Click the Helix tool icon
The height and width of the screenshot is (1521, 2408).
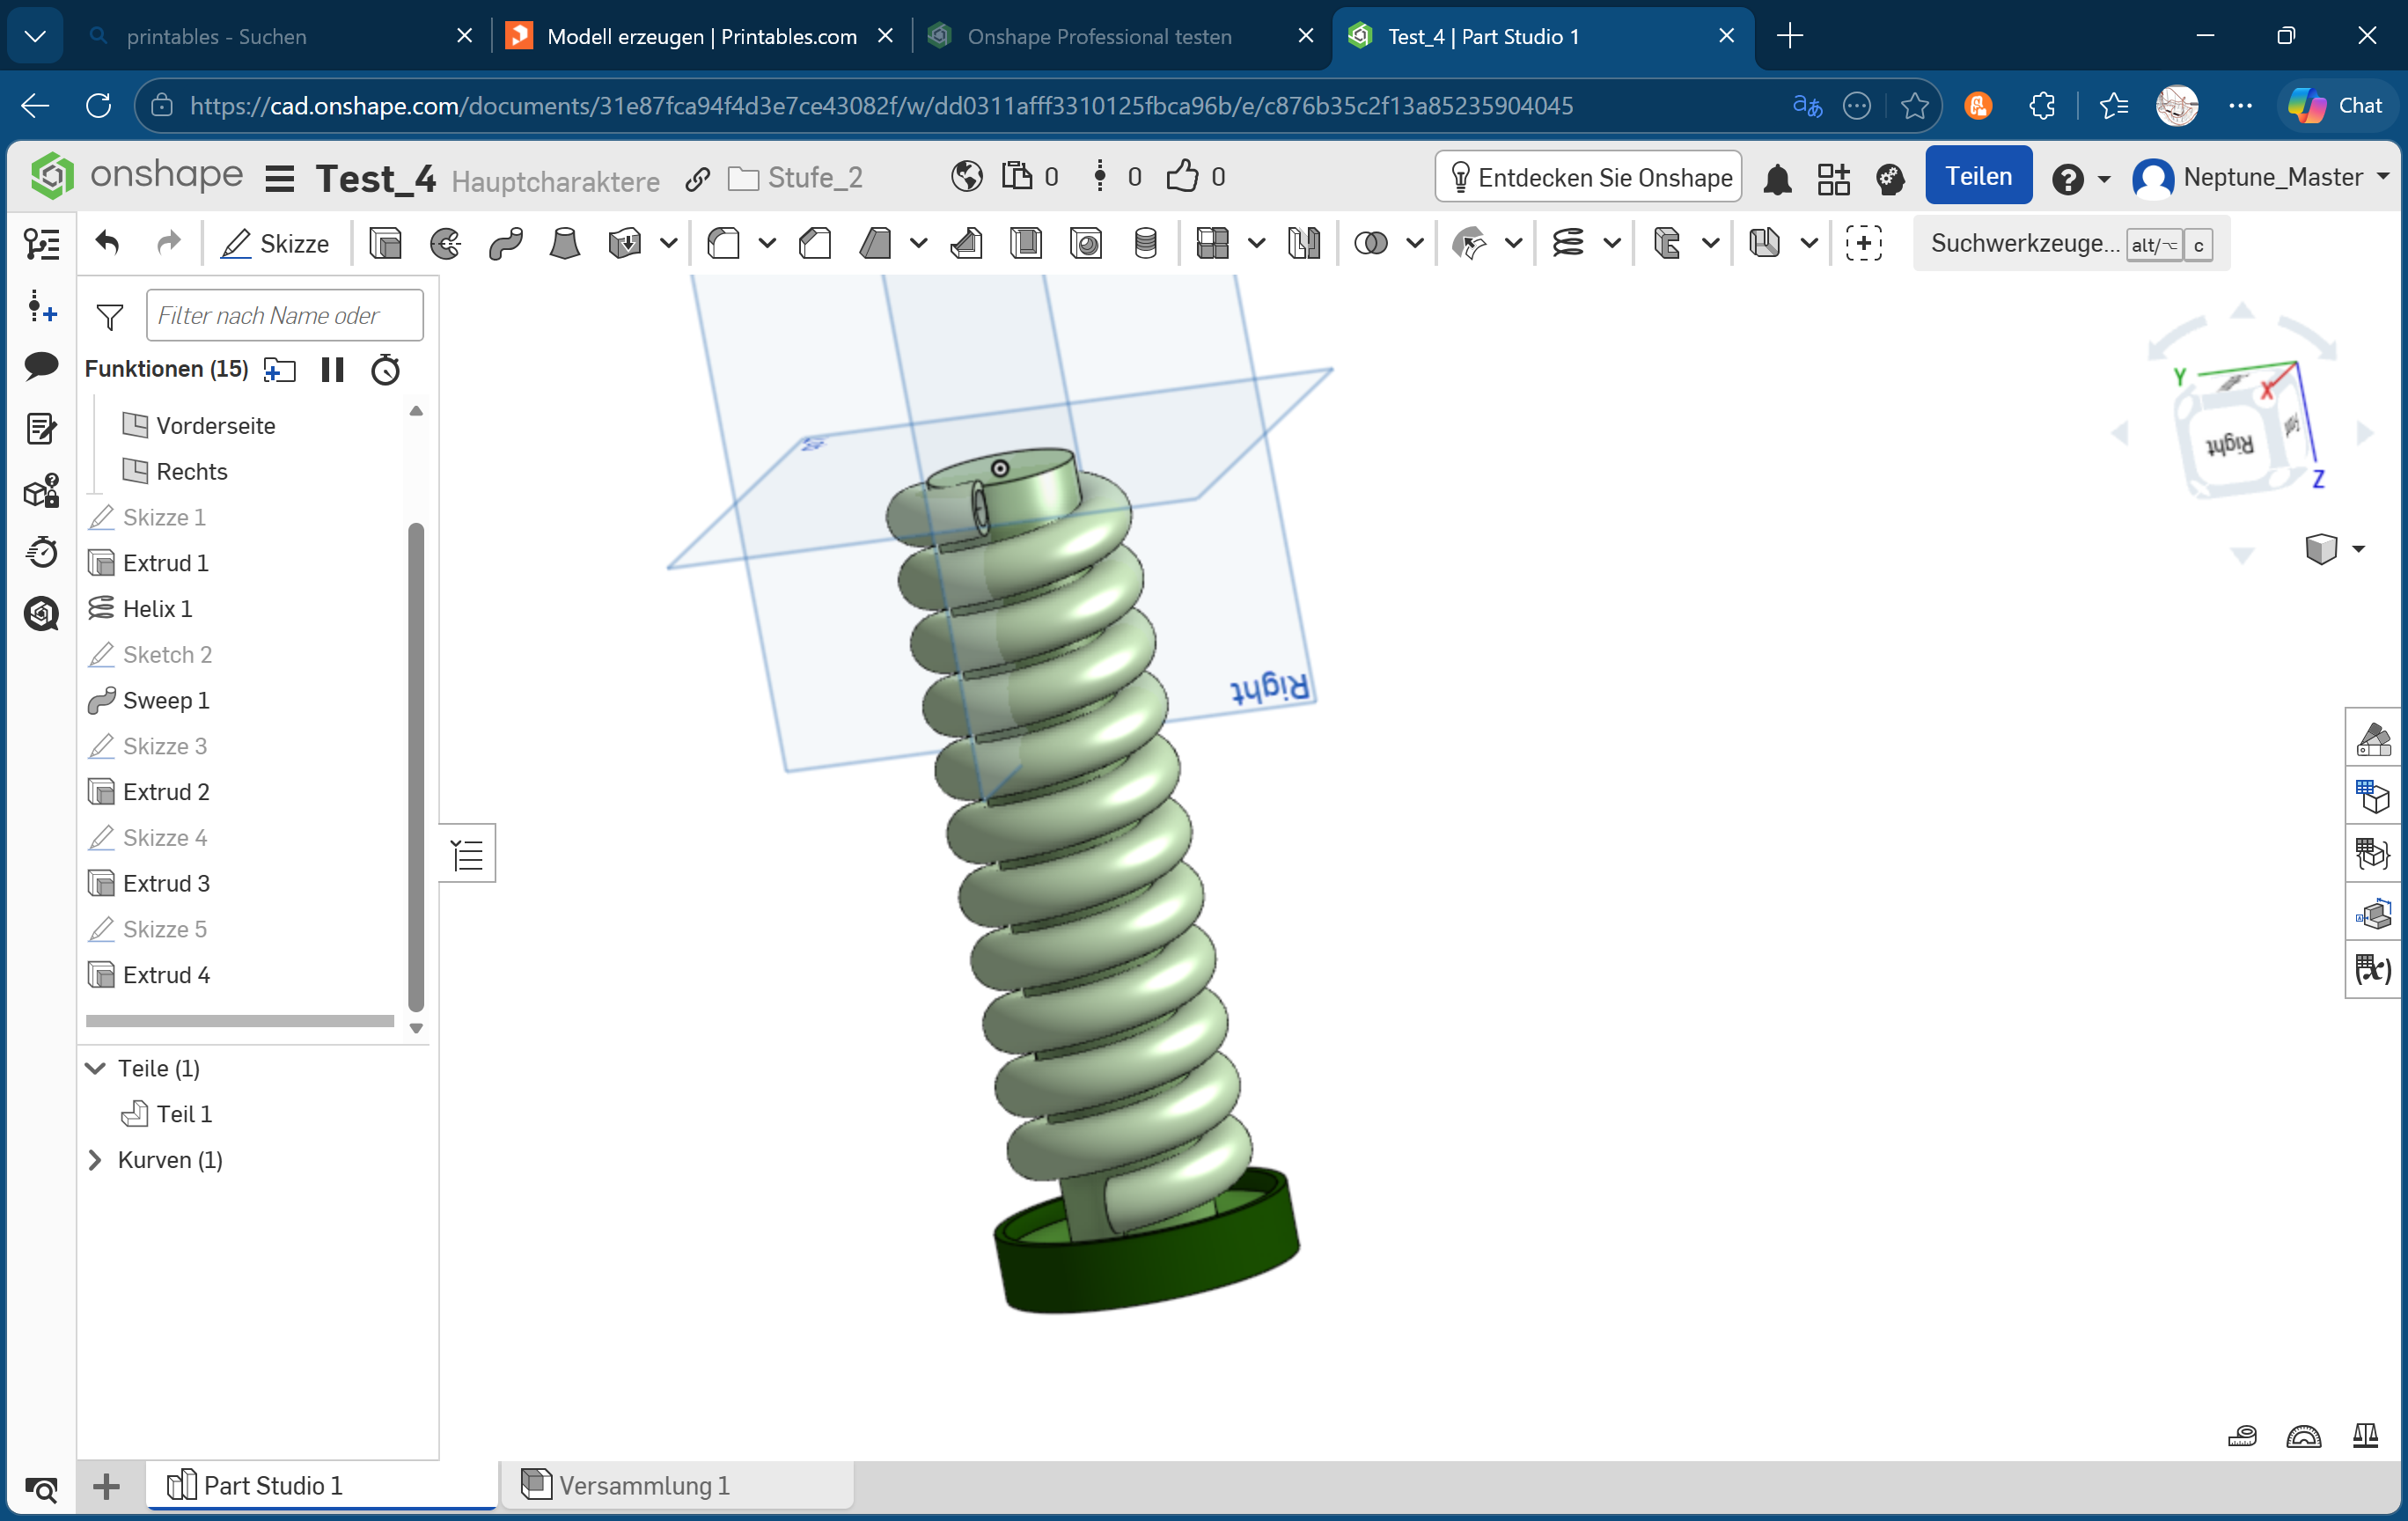[1568, 243]
